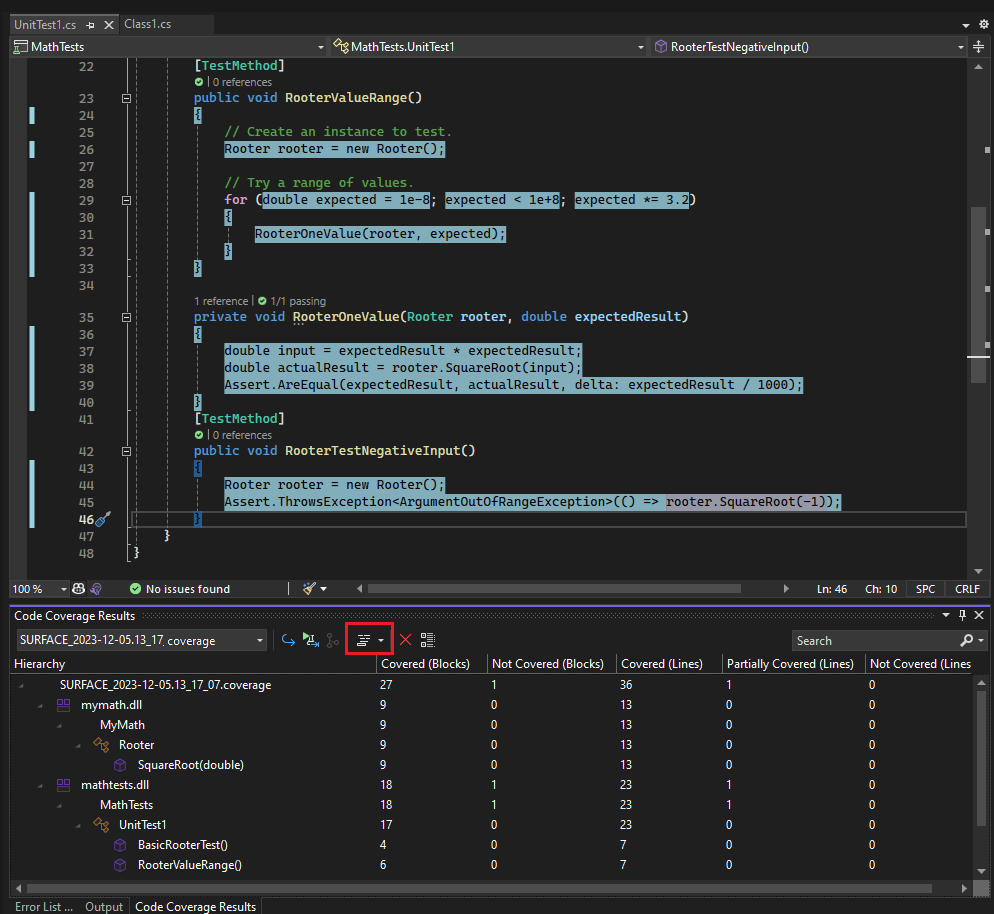Select the BasicRooterTest() method row

[x=183, y=845]
